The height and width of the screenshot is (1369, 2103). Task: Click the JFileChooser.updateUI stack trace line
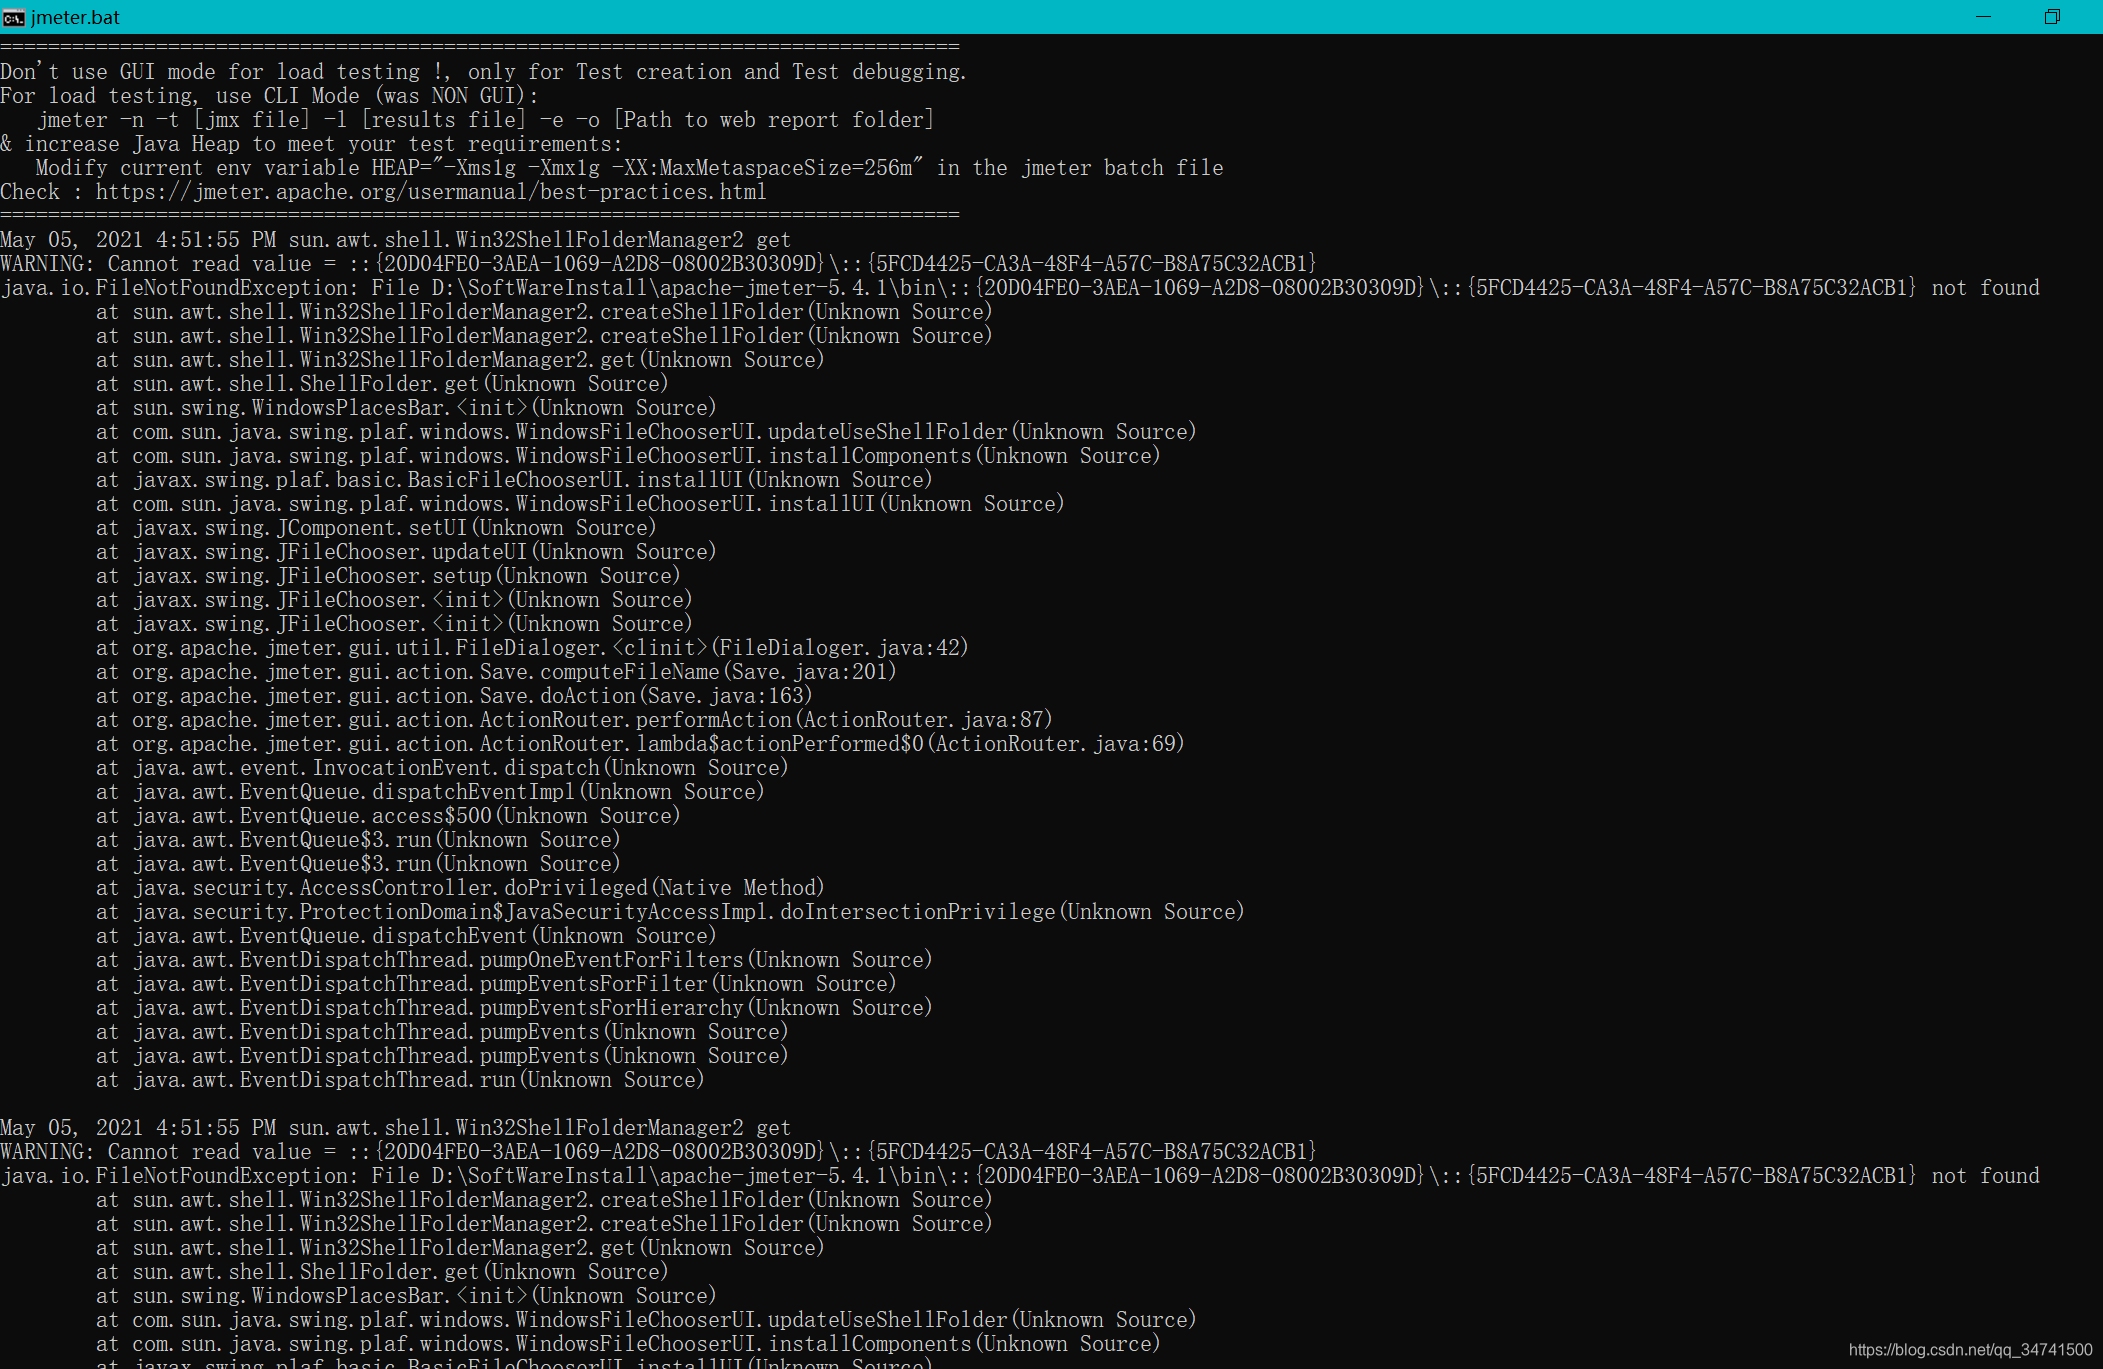pos(406,552)
